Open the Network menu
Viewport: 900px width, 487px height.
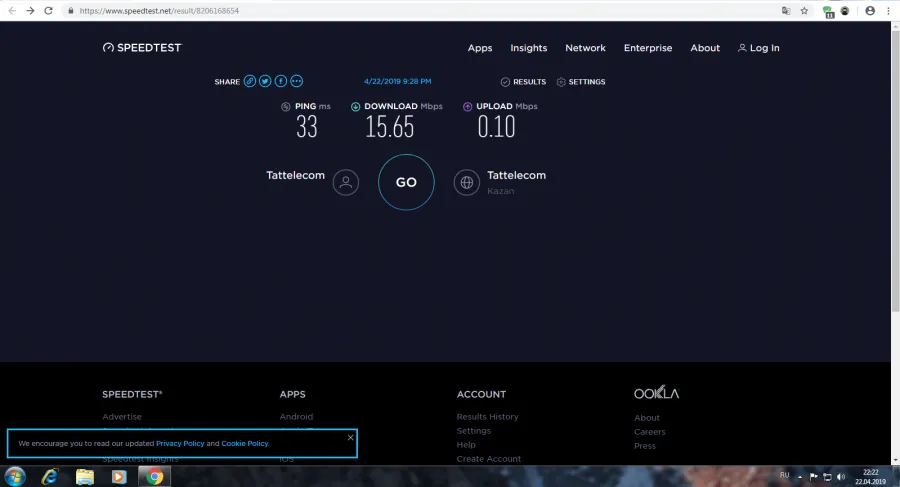point(585,48)
